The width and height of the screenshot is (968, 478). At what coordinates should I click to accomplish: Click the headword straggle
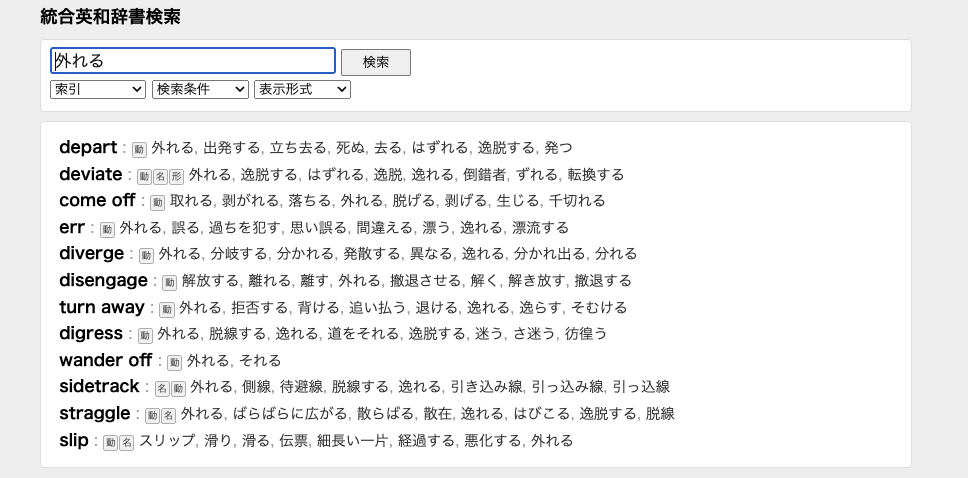click(94, 413)
